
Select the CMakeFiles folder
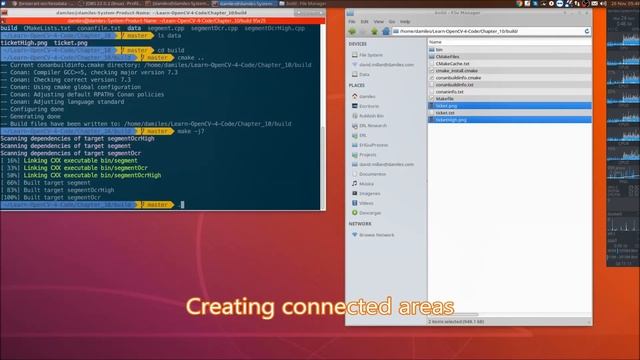click(x=509, y=57)
